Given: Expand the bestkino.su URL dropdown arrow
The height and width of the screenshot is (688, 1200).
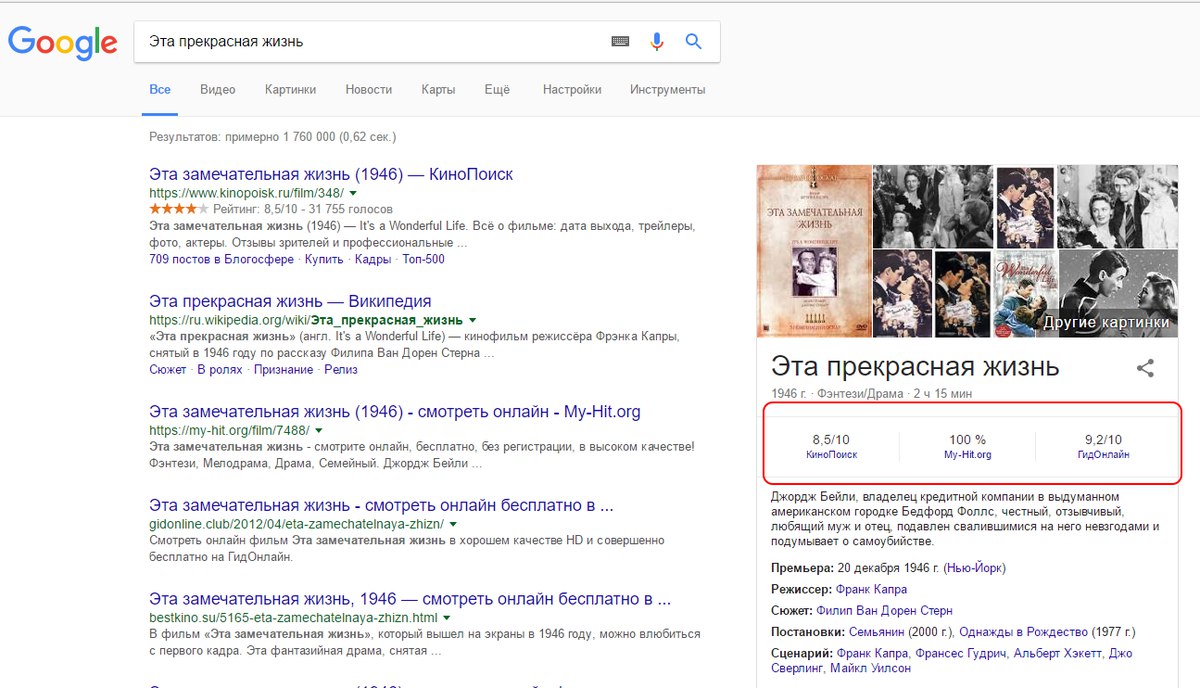Looking at the screenshot, I should pyautogui.click(x=448, y=617).
